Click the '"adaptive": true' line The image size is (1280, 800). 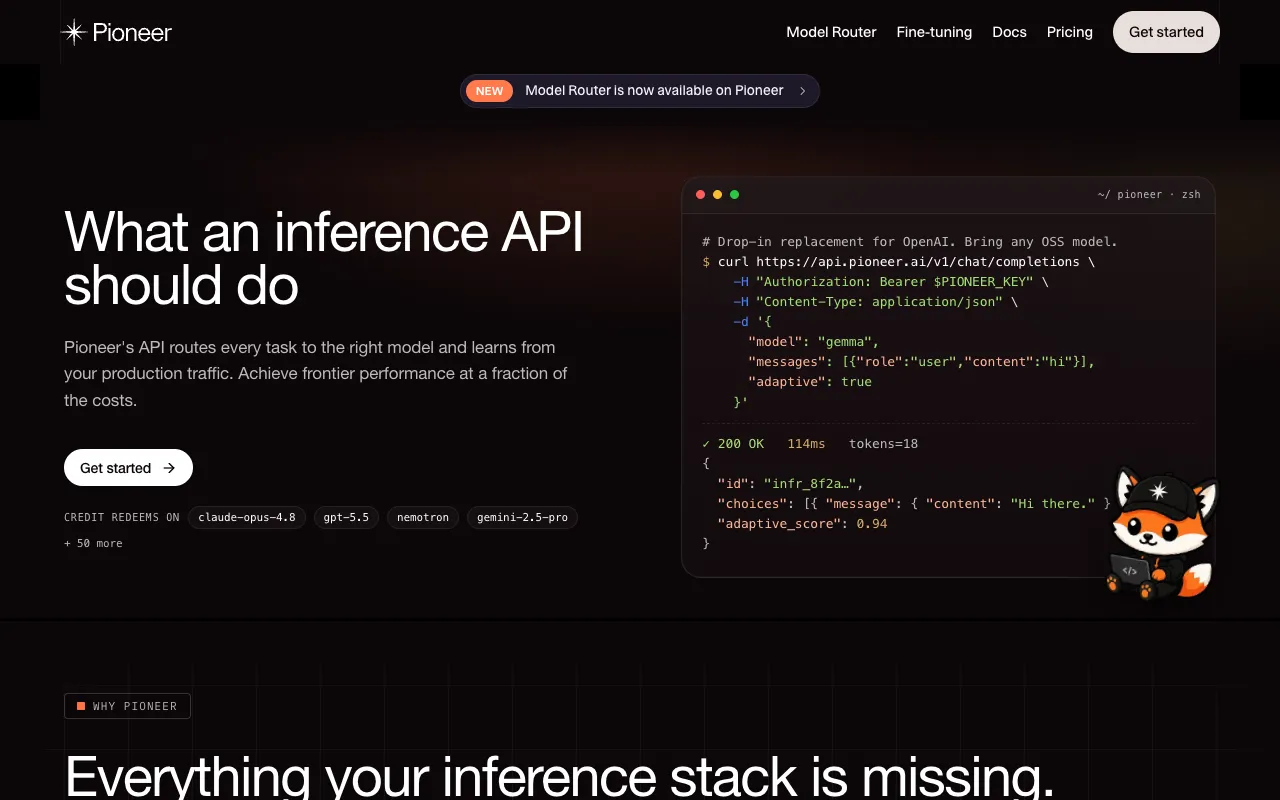(x=810, y=381)
